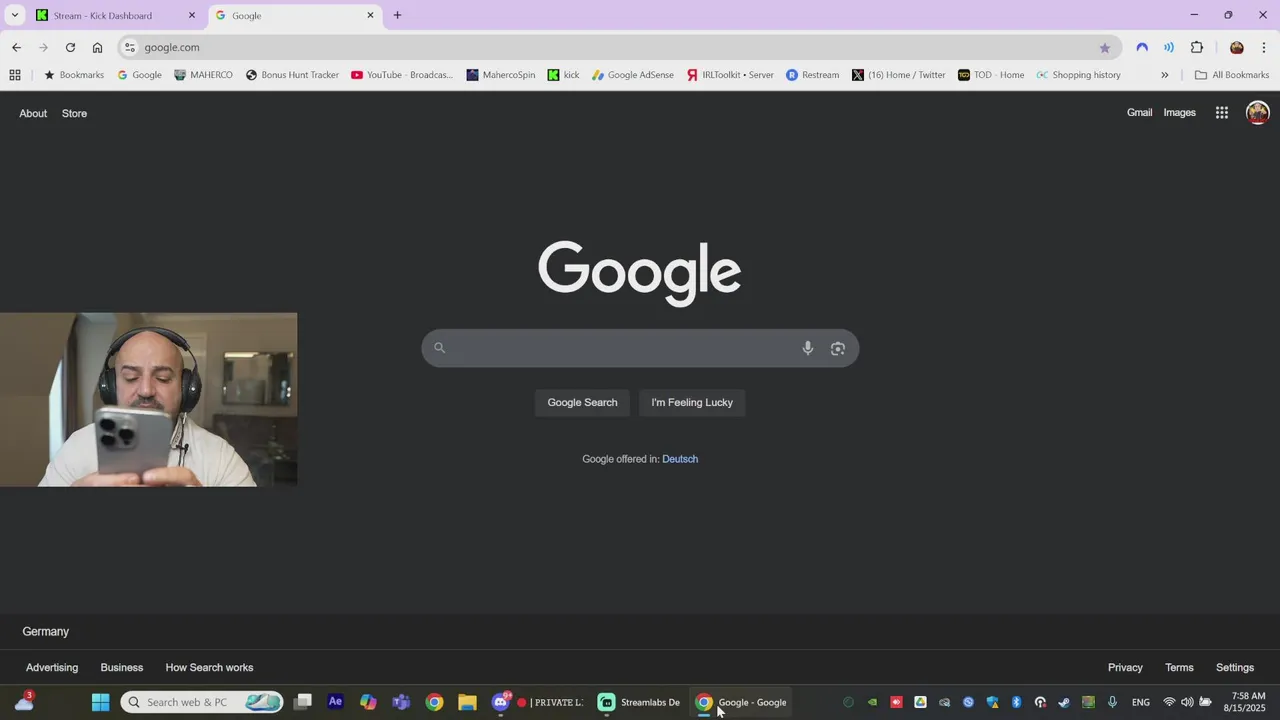The height and width of the screenshot is (720, 1280).
Task: Open How Search works link
Action: pyautogui.click(x=209, y=668)
